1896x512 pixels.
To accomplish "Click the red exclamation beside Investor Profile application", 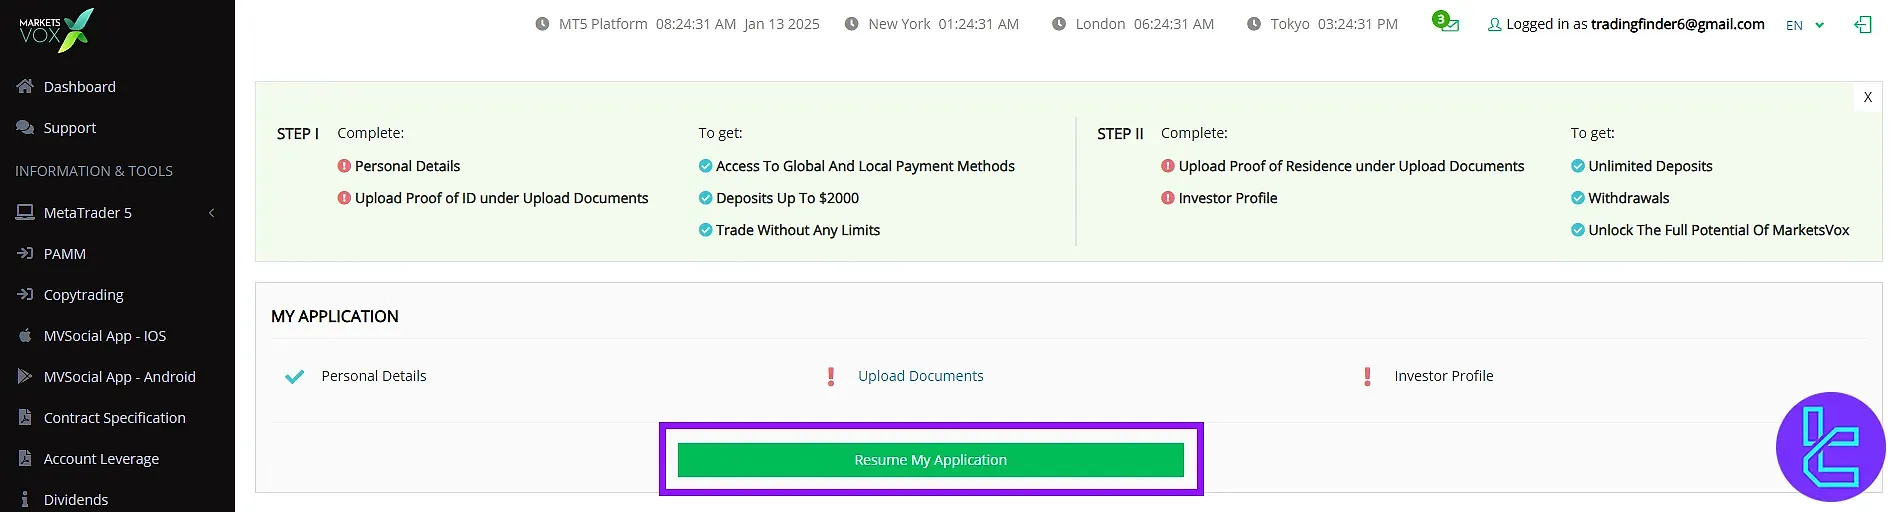I will pos(1367,376).
